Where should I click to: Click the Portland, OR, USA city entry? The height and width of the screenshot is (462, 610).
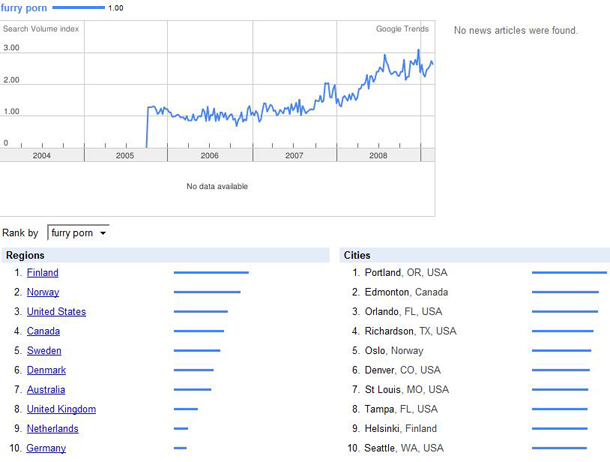406,273
